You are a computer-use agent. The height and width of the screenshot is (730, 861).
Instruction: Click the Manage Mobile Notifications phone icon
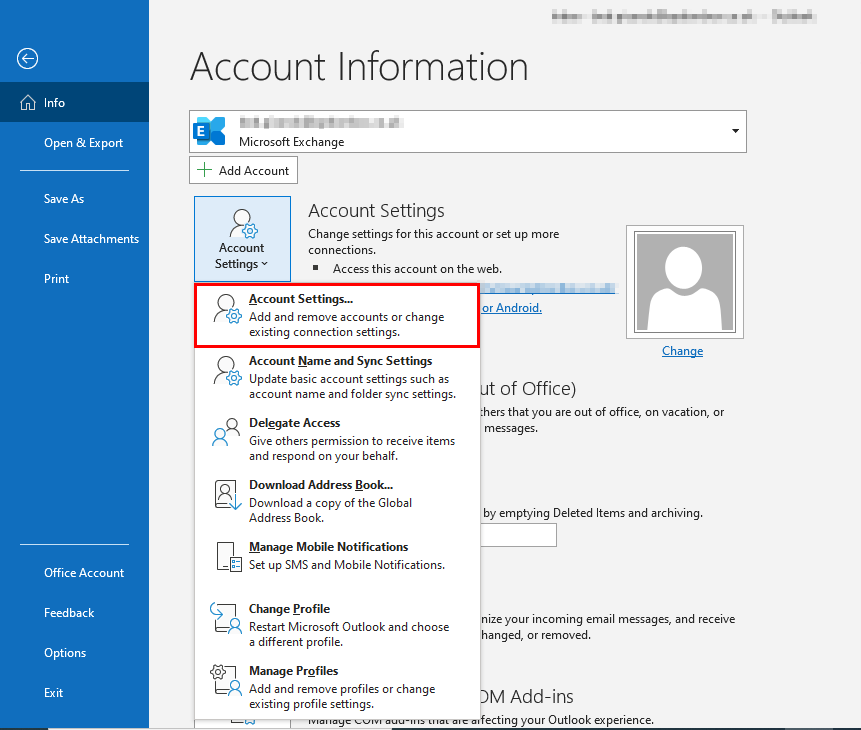point(228,557)
